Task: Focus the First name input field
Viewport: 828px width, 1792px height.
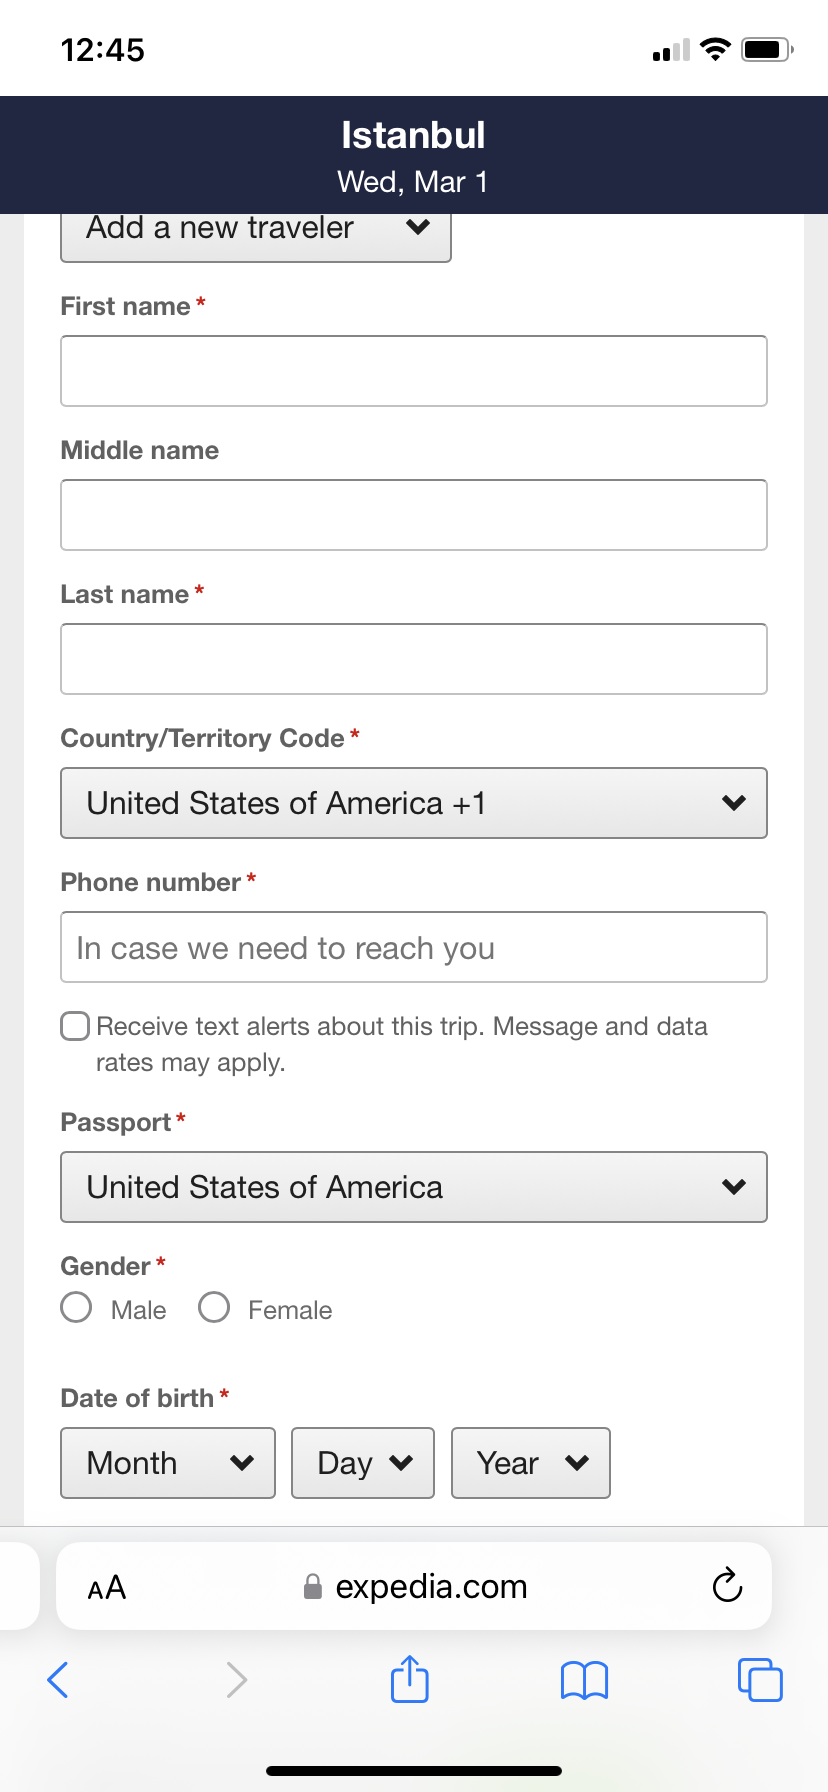Action: 414,371
